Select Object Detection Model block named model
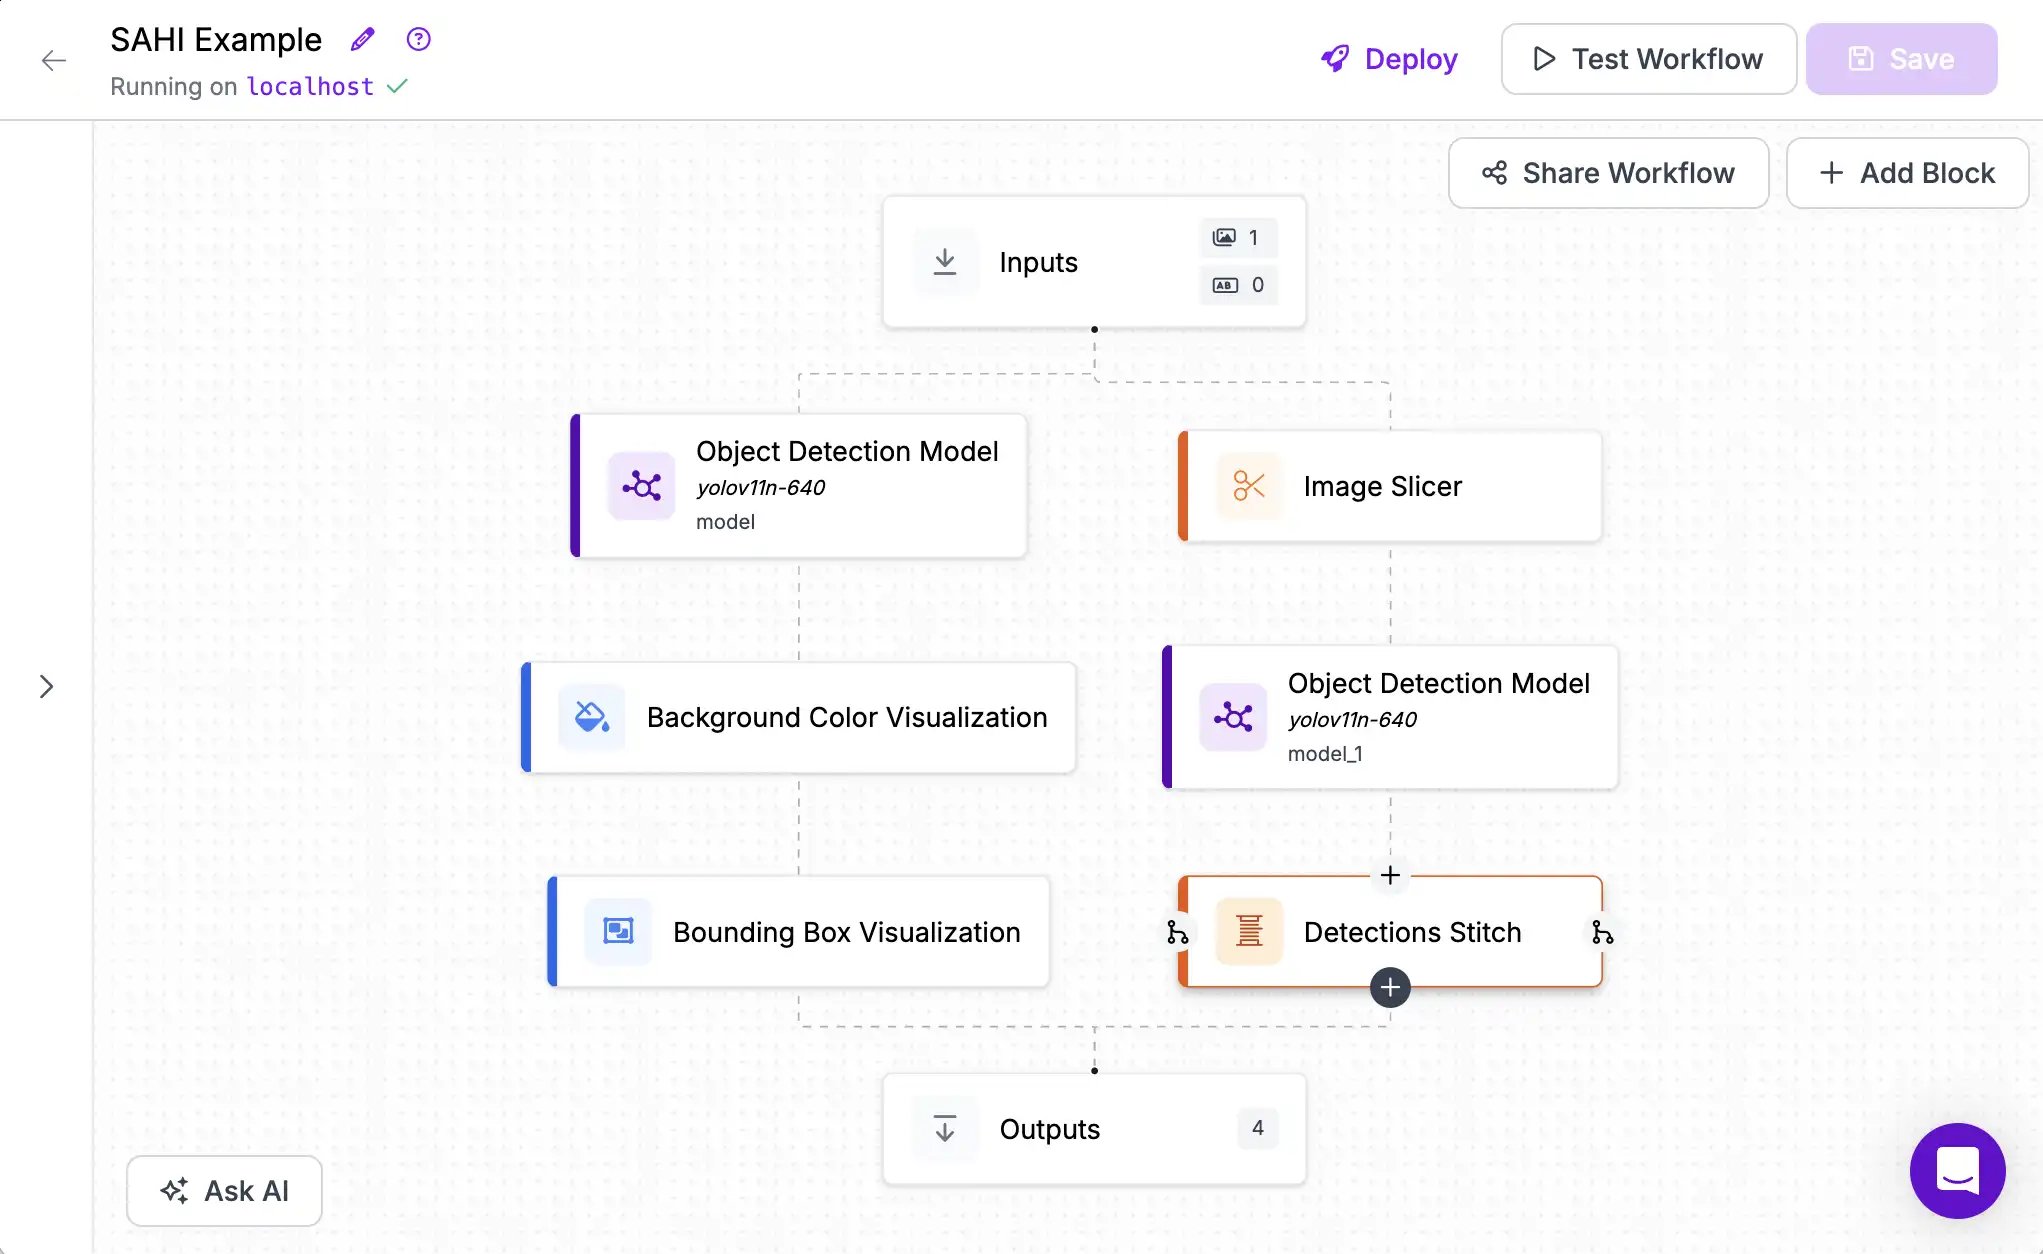 click(x=798, y=486)
